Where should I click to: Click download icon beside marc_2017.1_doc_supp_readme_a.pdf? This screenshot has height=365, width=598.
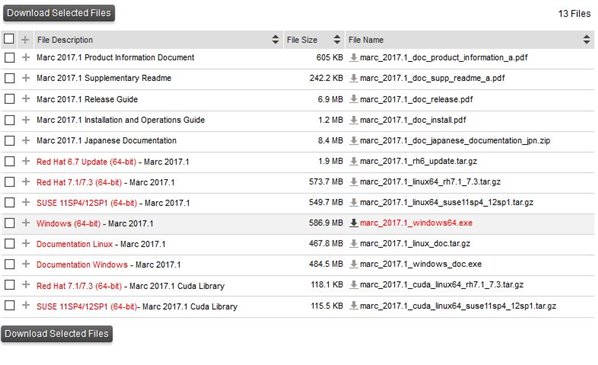pos(354,78)
